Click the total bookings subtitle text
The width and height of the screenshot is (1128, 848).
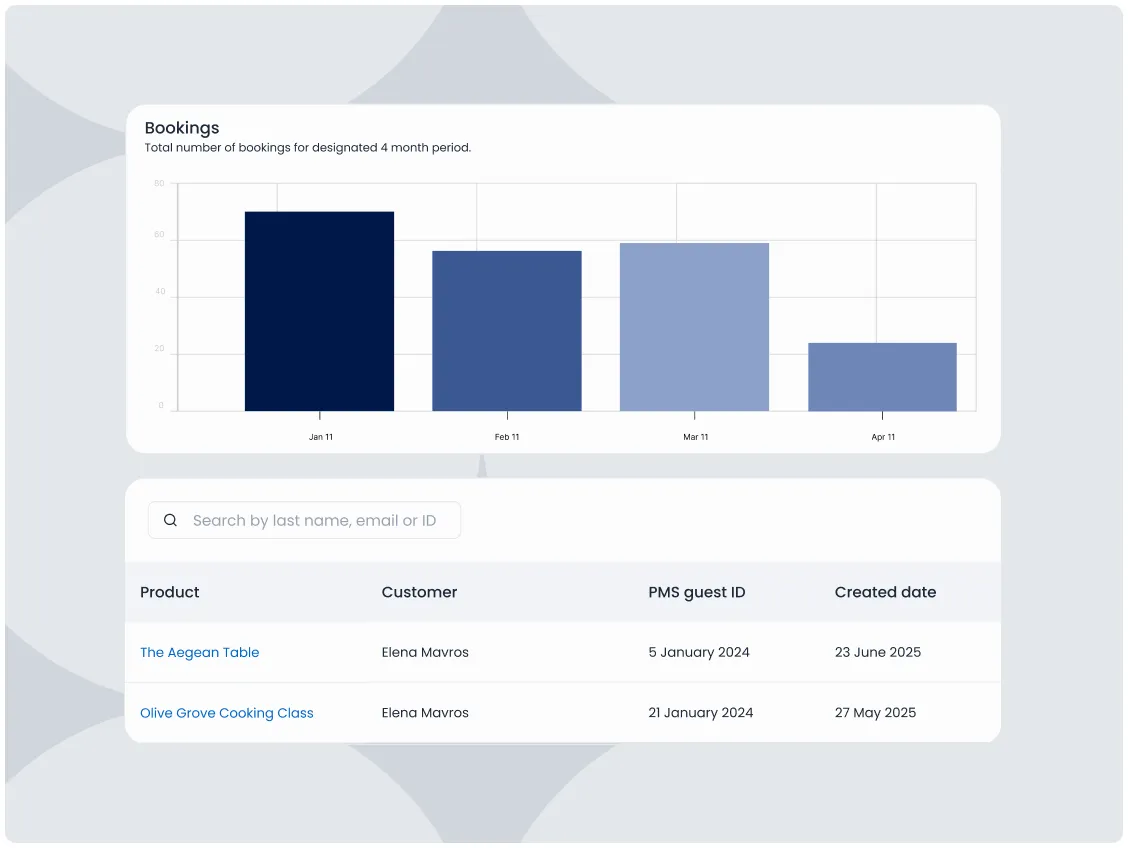(x=308, y=147)
